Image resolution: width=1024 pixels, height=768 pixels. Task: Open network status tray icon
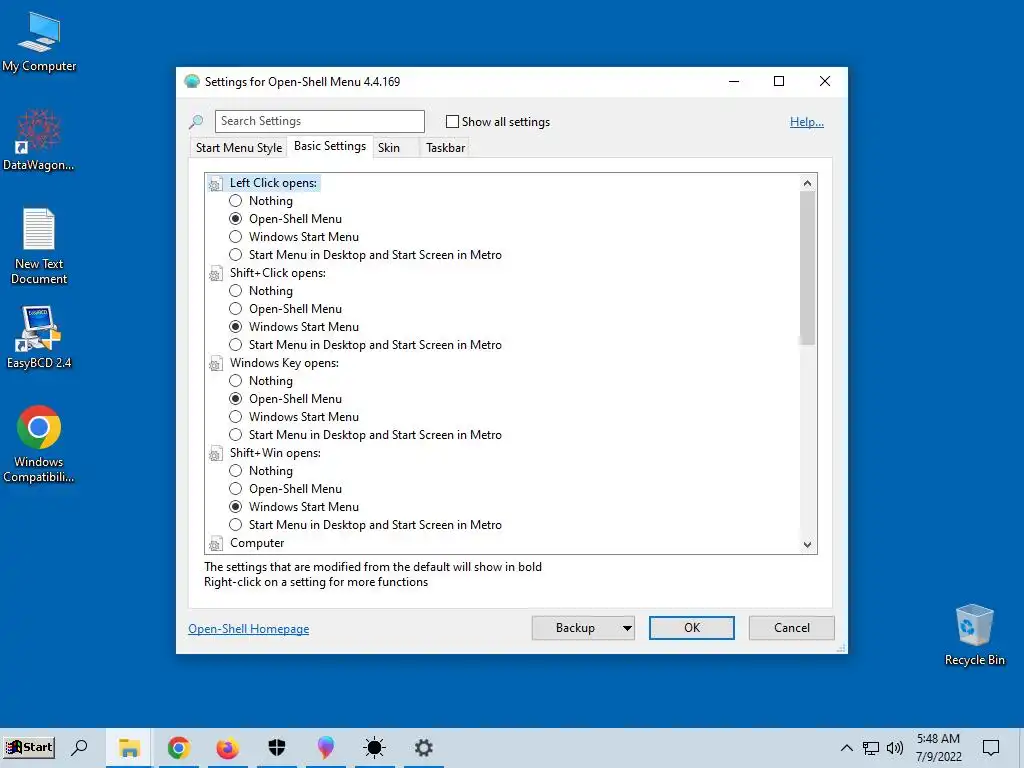click(871, 748)
